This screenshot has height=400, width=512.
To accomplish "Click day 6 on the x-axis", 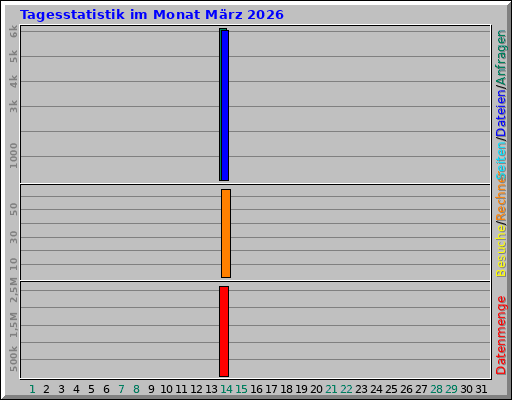I will pos(106,389).
